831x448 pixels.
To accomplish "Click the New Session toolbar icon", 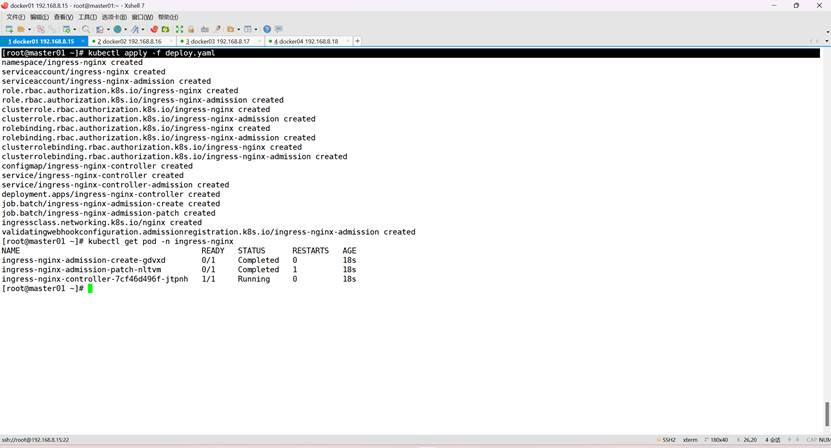I will (x=9, y=29).
